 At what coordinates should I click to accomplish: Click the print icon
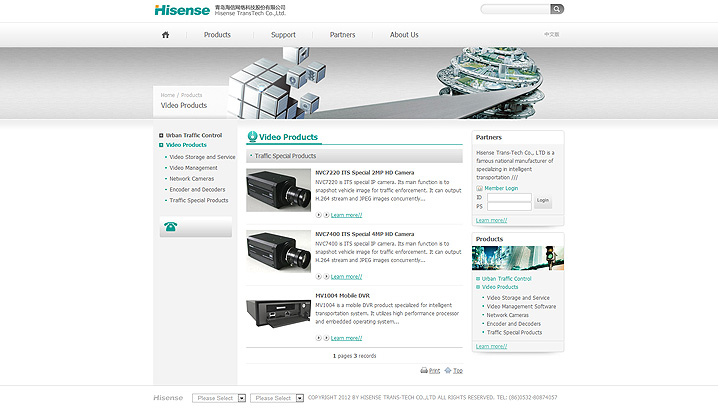click(x=424, y=370)
